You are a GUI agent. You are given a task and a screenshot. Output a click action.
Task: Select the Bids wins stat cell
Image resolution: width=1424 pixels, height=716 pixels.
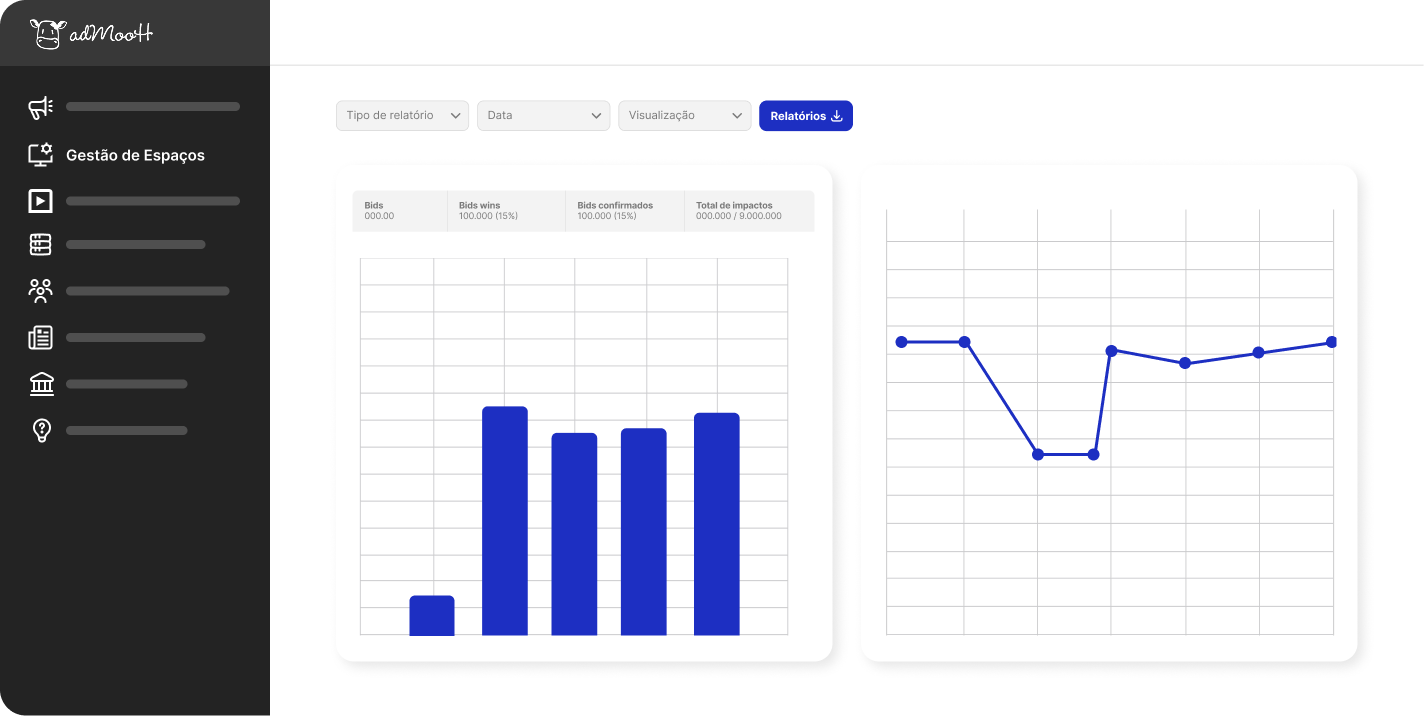click(x=505, y=211)
